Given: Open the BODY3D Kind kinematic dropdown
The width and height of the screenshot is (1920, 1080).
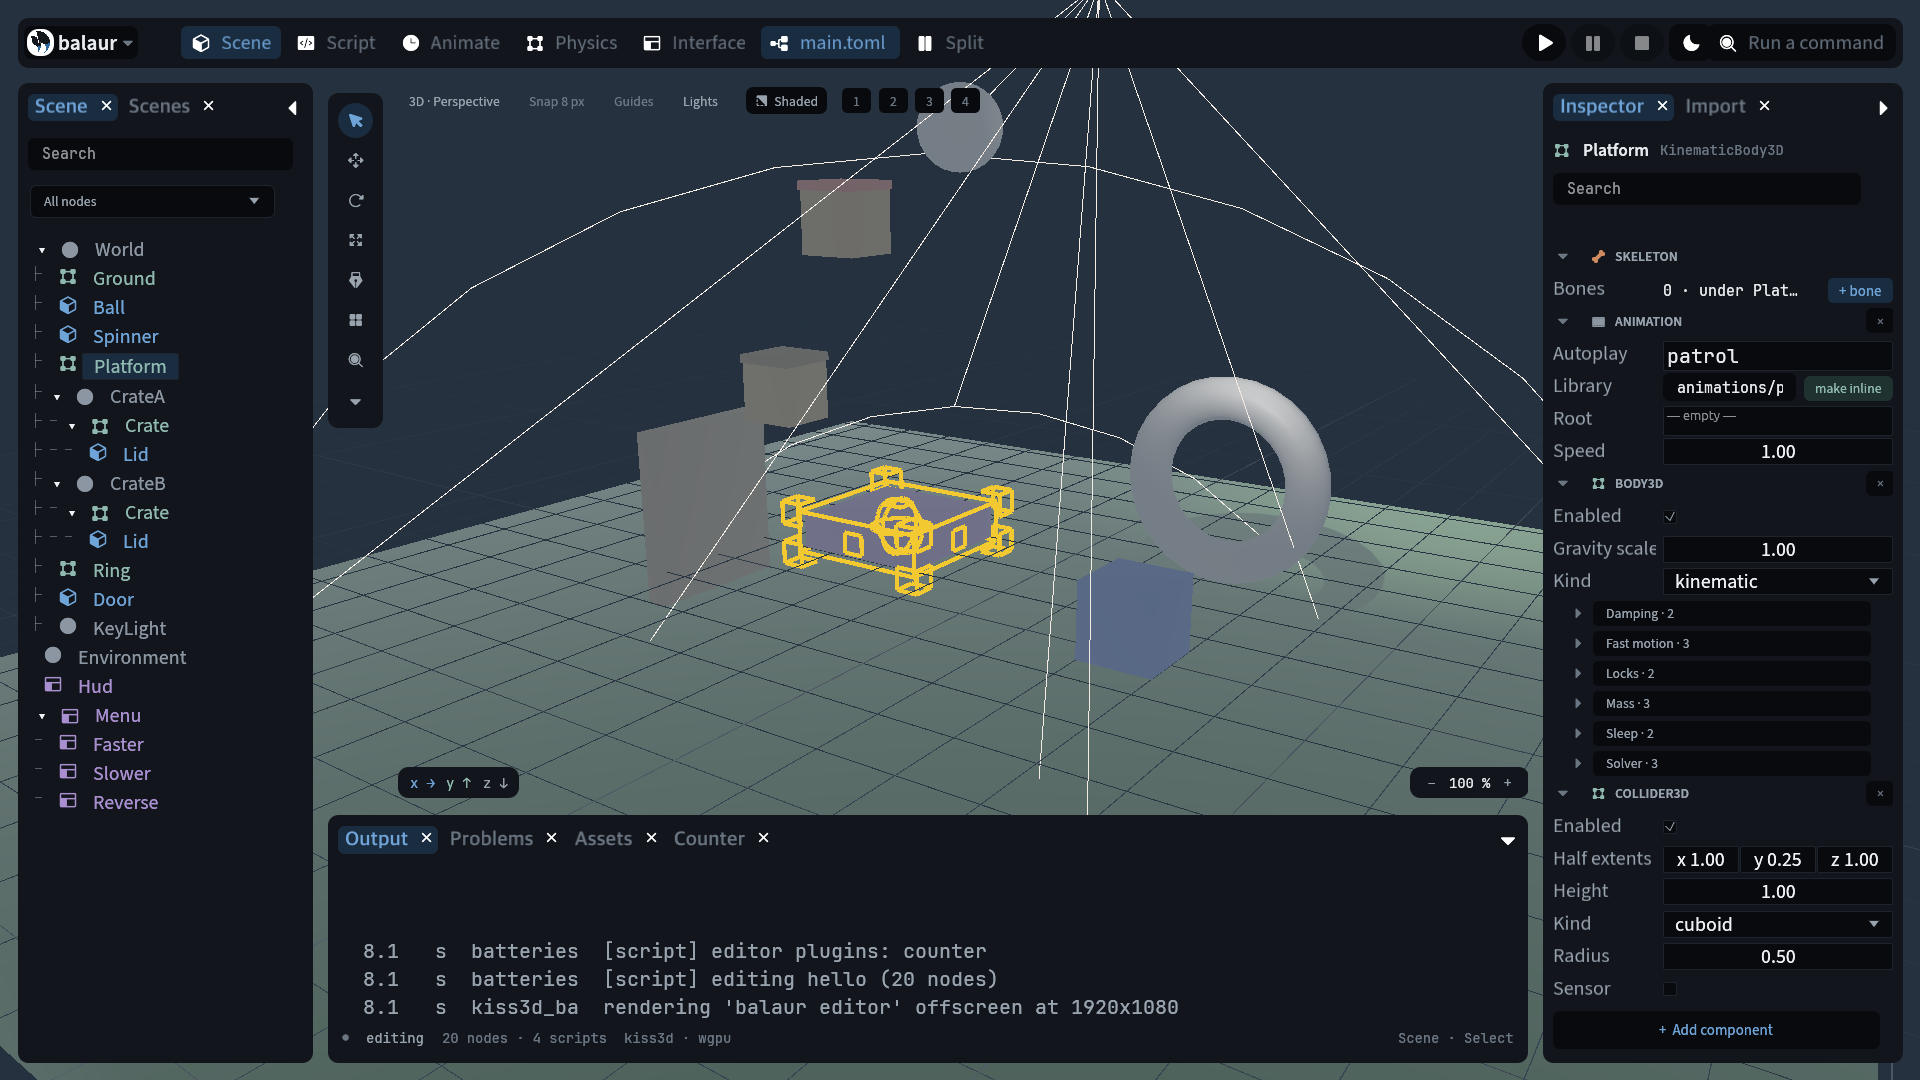Looking at the screenshot, I should pyautogui.click(x=1777, y=581).
